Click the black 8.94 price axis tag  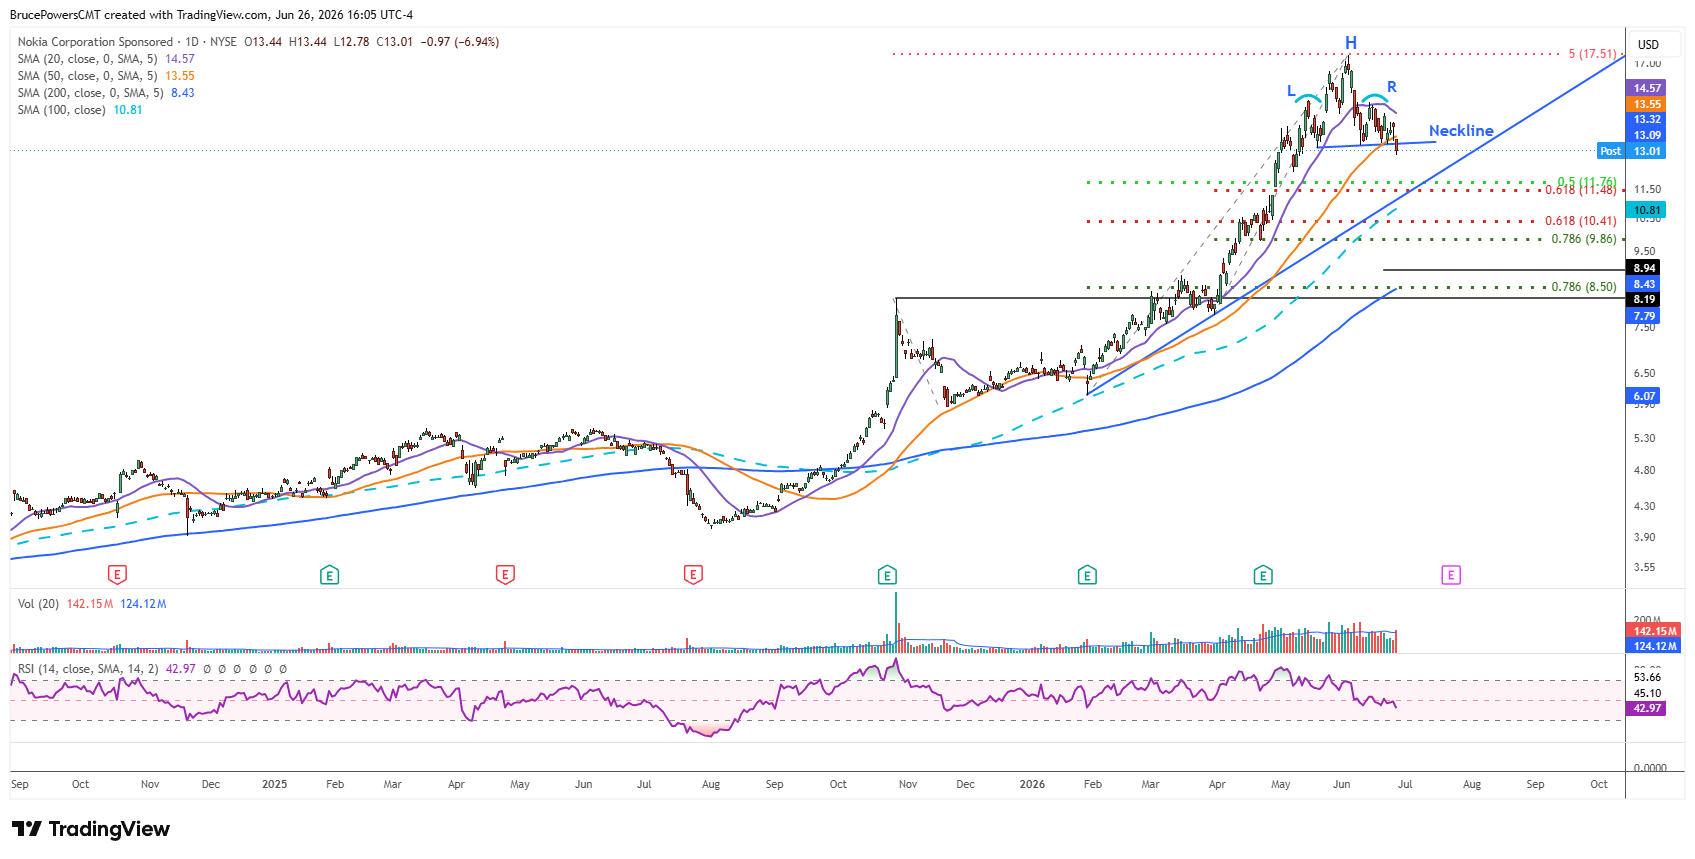pyautogui.click(x=1645, y=268)
